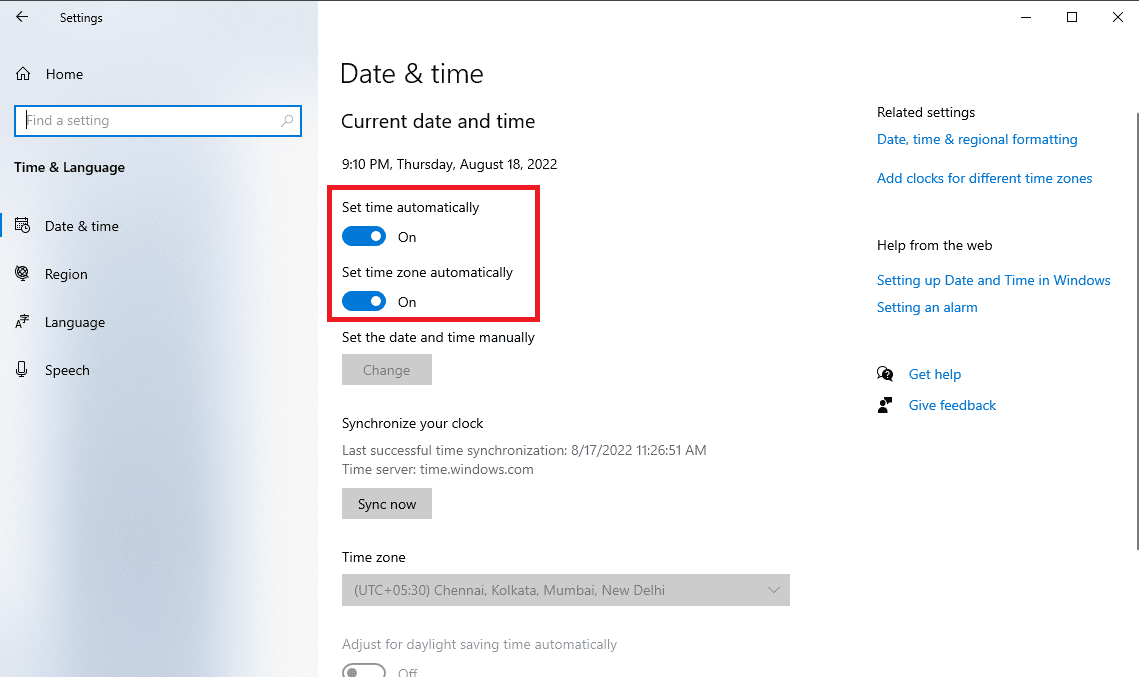The image size is (1139, 677).
Task: Toggle Adjust for daylight saving time
Action: (x=364, y=671)
